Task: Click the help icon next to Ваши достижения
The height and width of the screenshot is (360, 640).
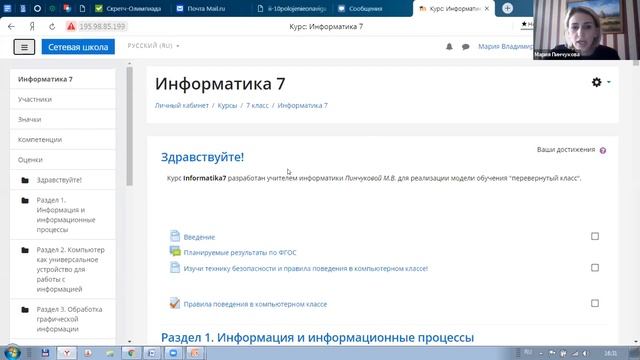Action: click(x=603, y=151)
